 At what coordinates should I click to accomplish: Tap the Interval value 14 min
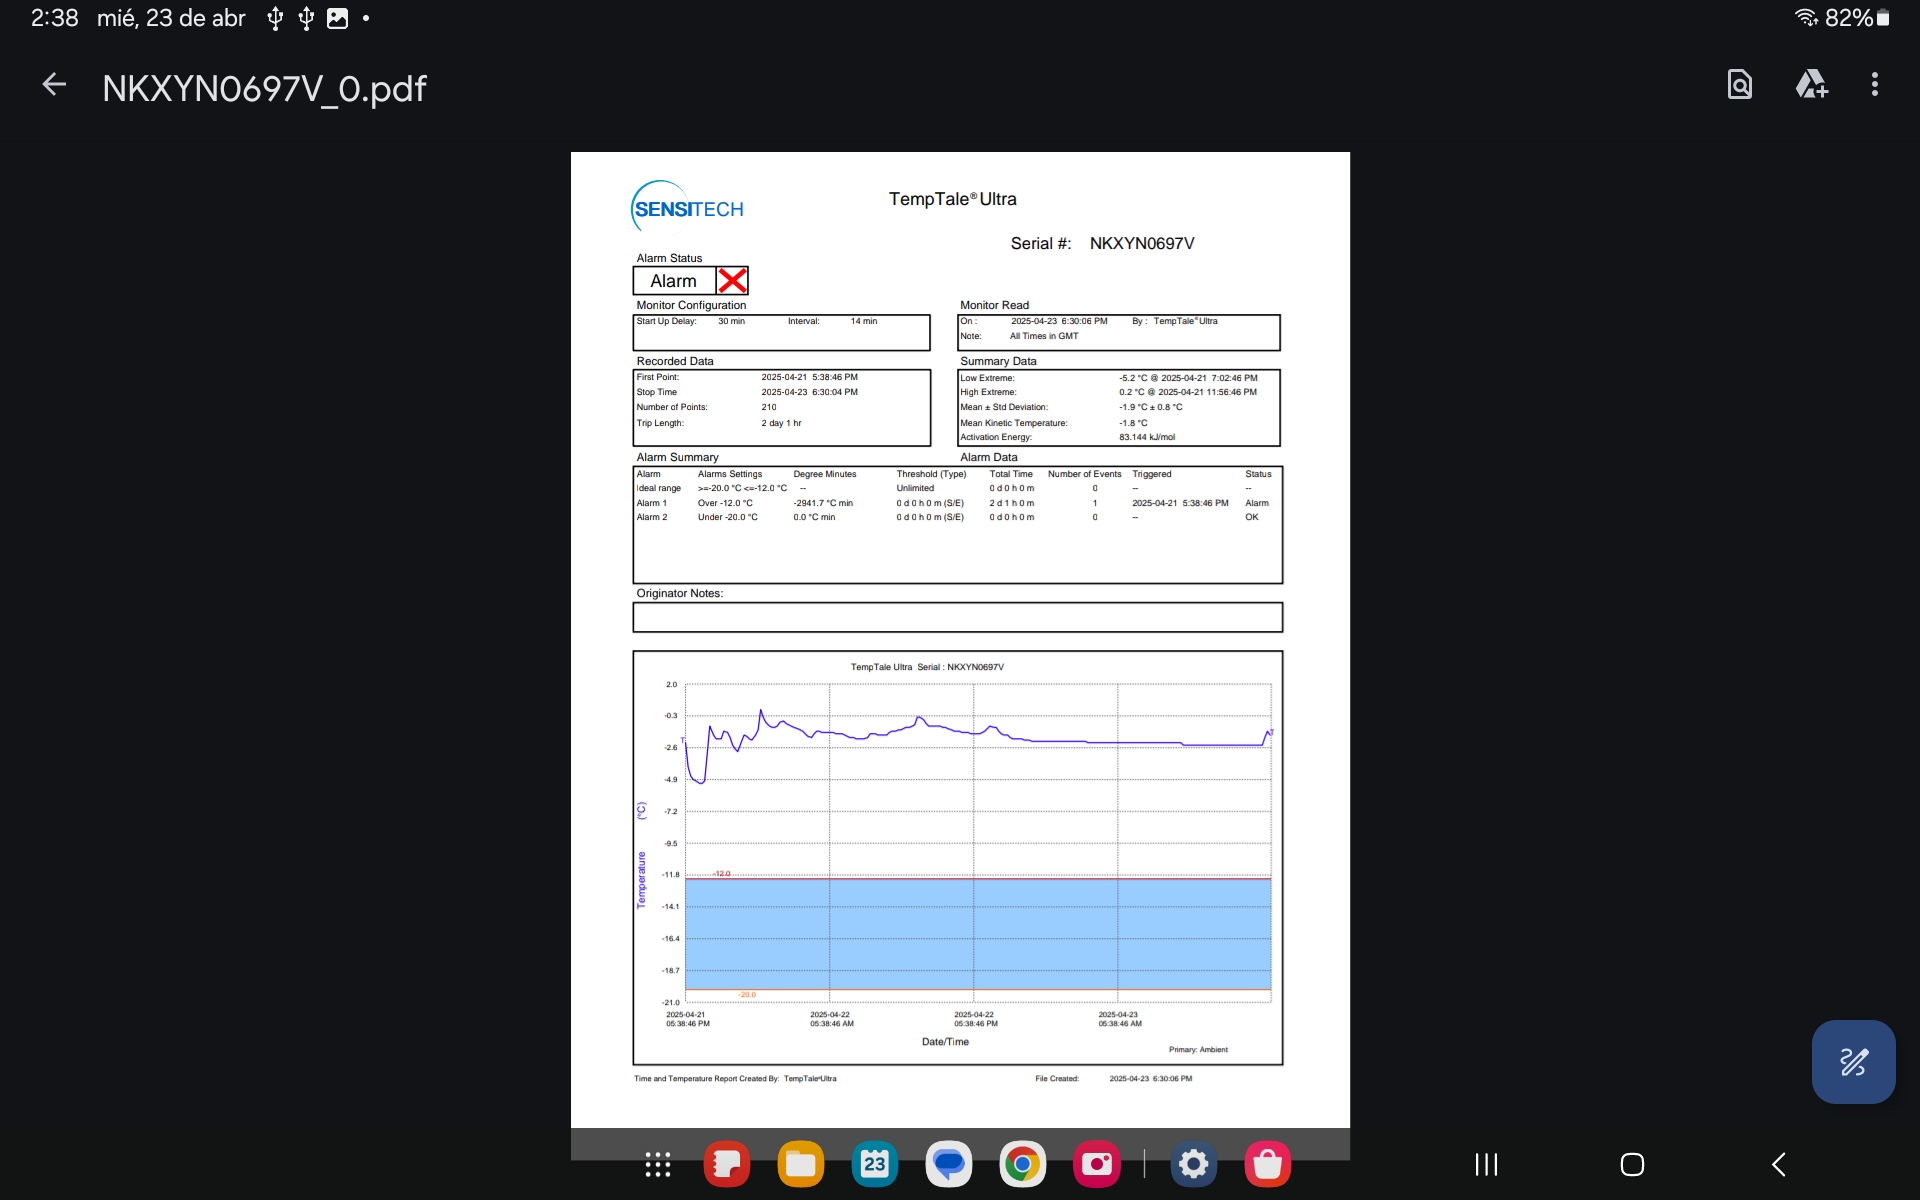pyautogui.click(x=864, y=321)
